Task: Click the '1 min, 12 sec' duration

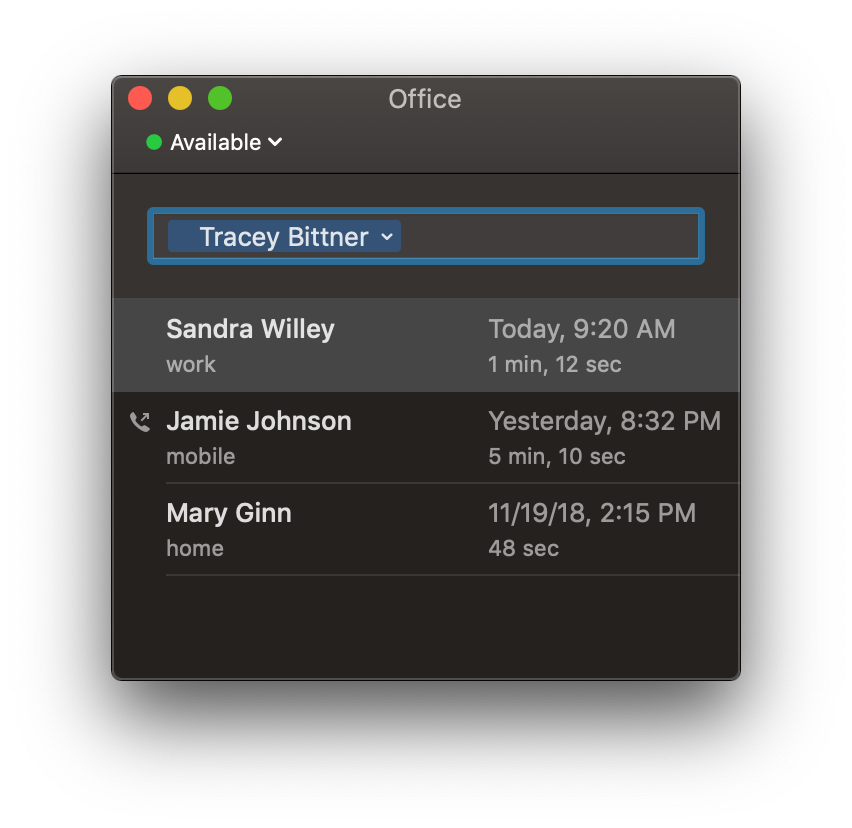Action: [554, 365]
